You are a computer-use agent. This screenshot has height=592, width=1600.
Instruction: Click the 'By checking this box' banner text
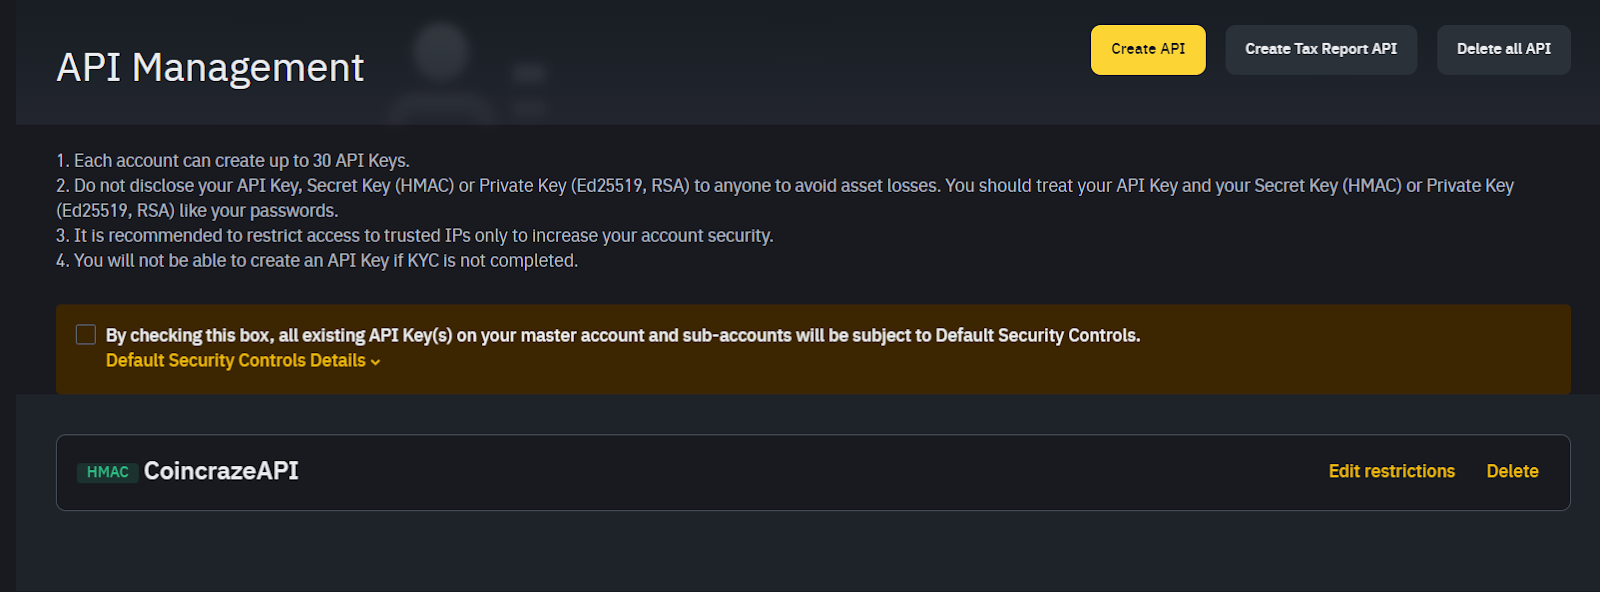coord(623,335)
